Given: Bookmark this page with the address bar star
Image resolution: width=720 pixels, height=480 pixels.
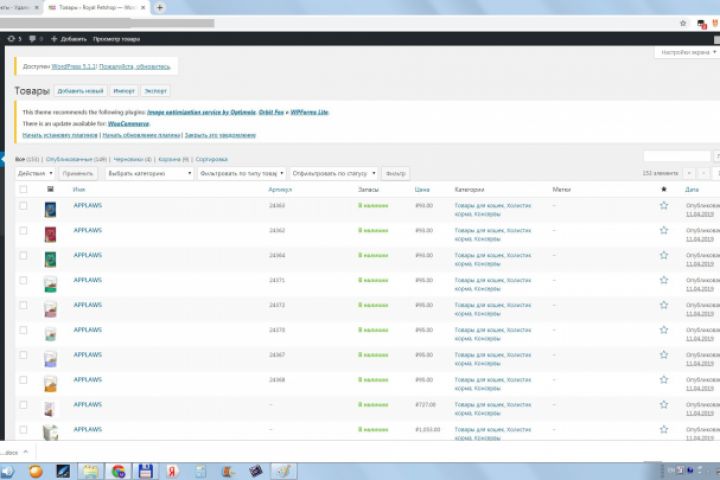Looking at the screenshot, I should point(683,23).
